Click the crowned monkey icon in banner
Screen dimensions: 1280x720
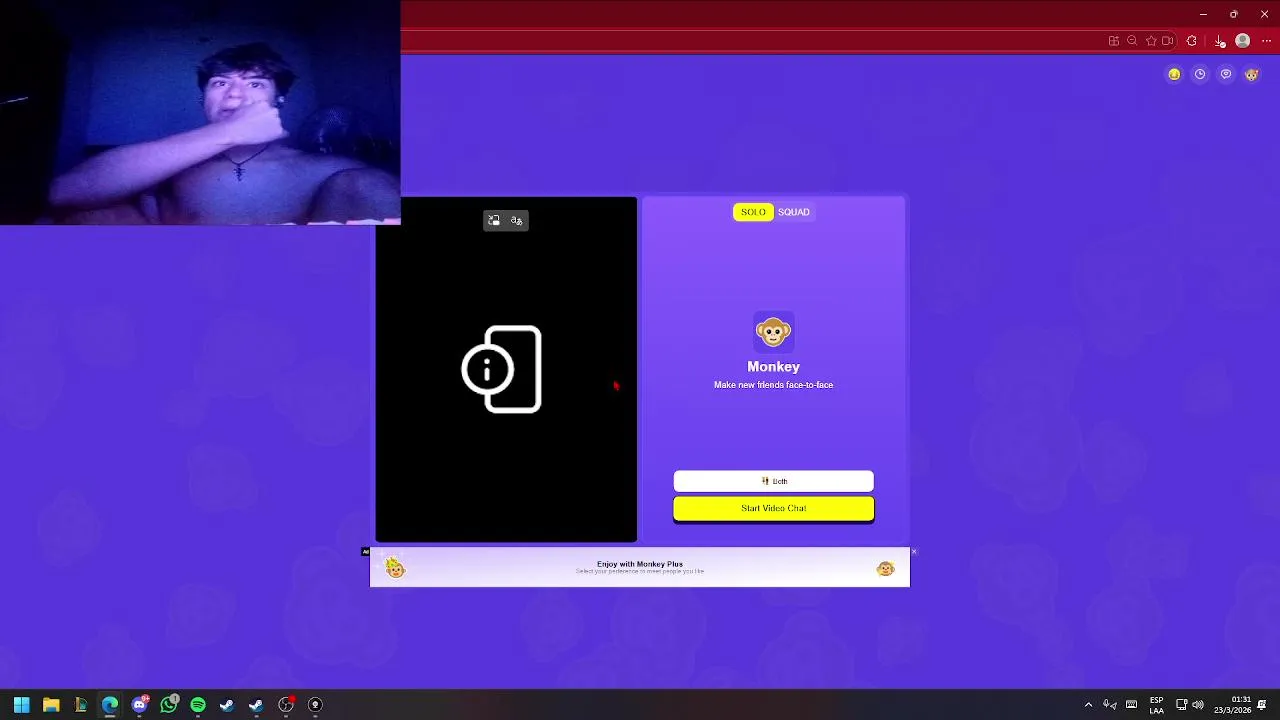point(395,568)
